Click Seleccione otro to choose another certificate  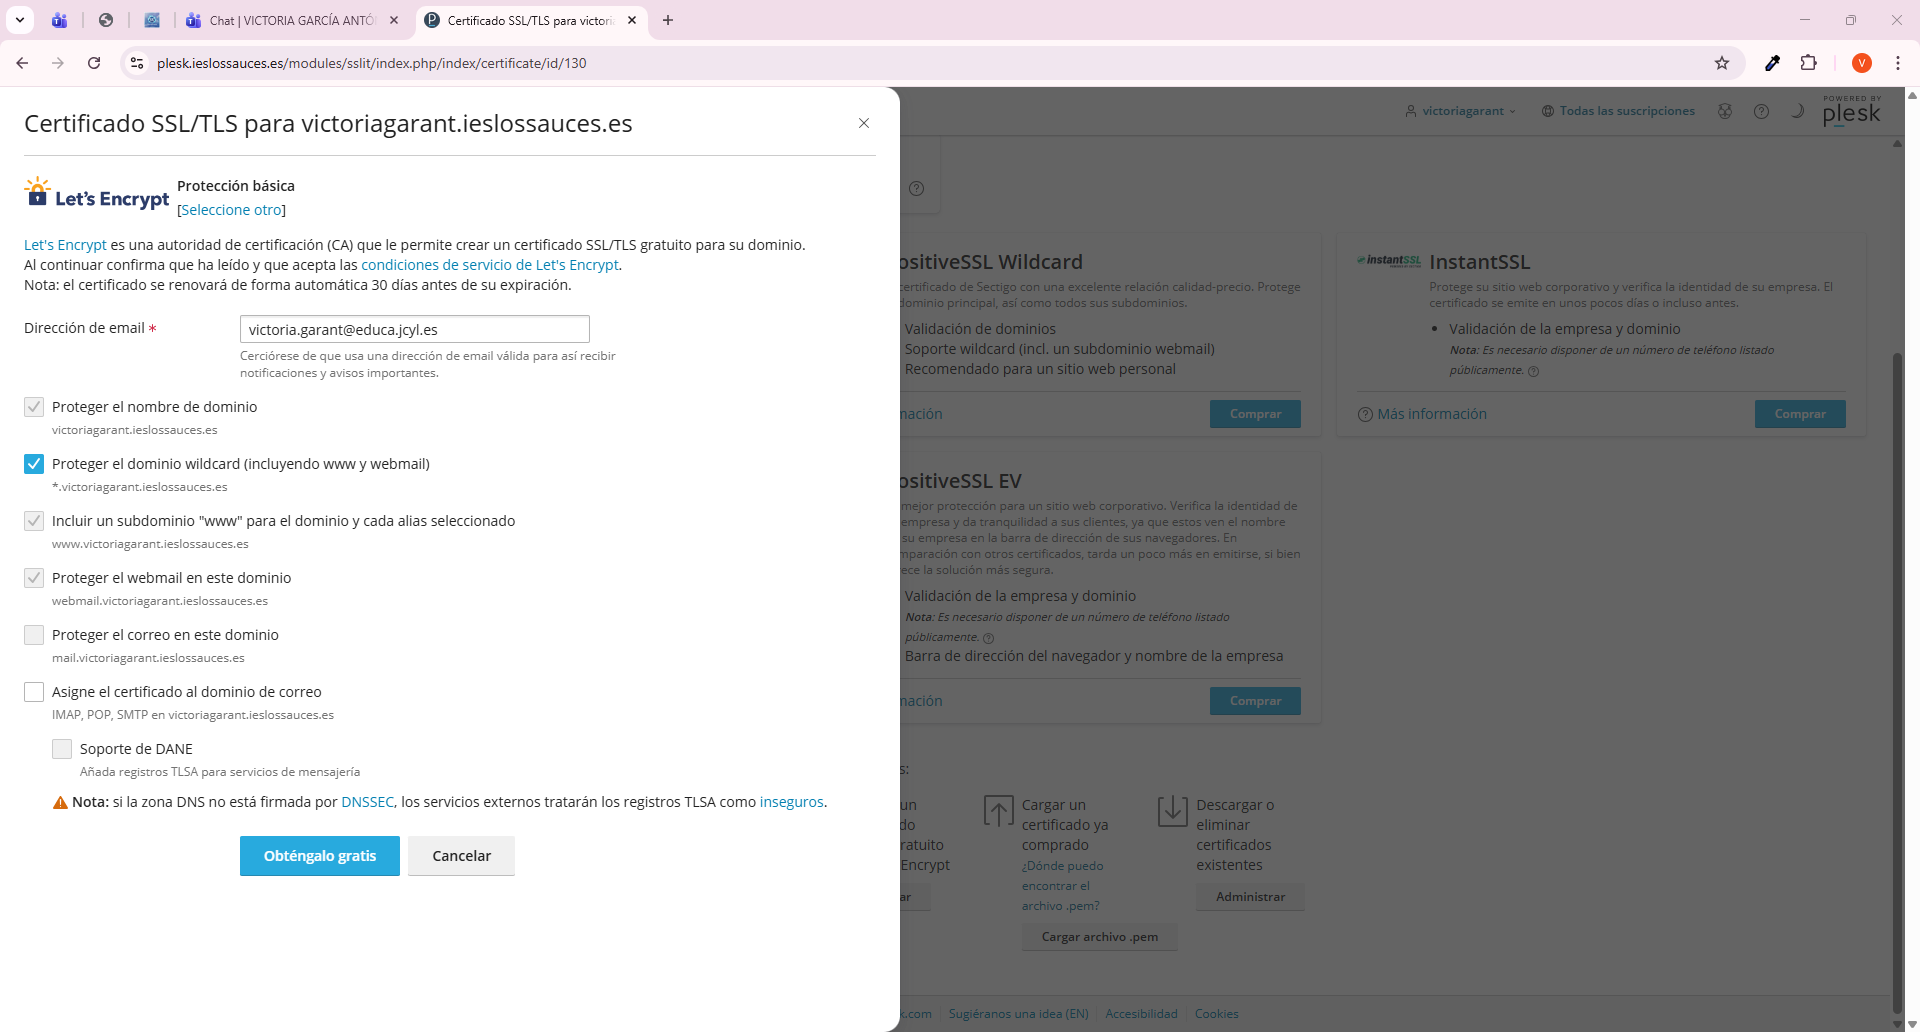tap(231, 210)
